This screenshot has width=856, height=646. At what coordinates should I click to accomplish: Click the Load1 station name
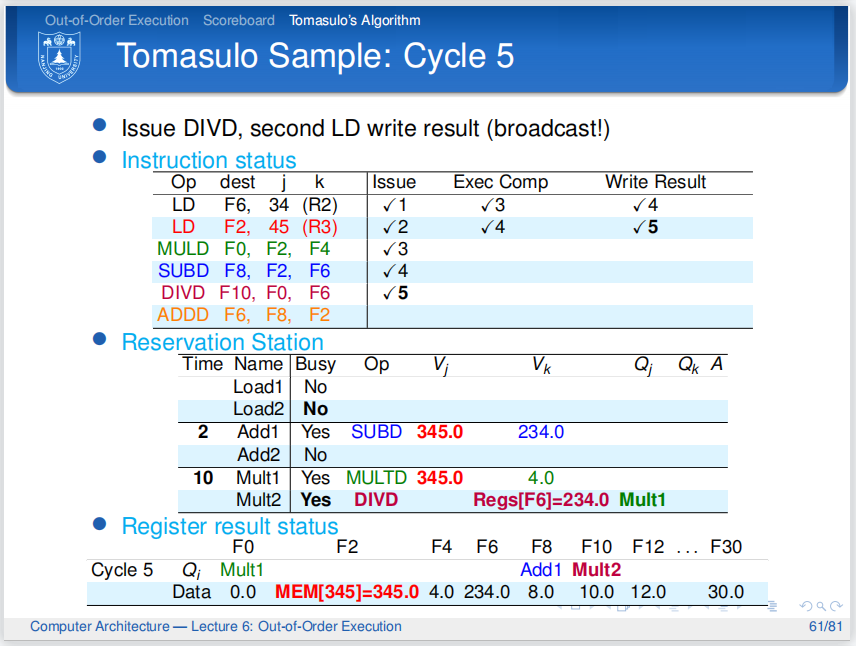tap(258, 387)
